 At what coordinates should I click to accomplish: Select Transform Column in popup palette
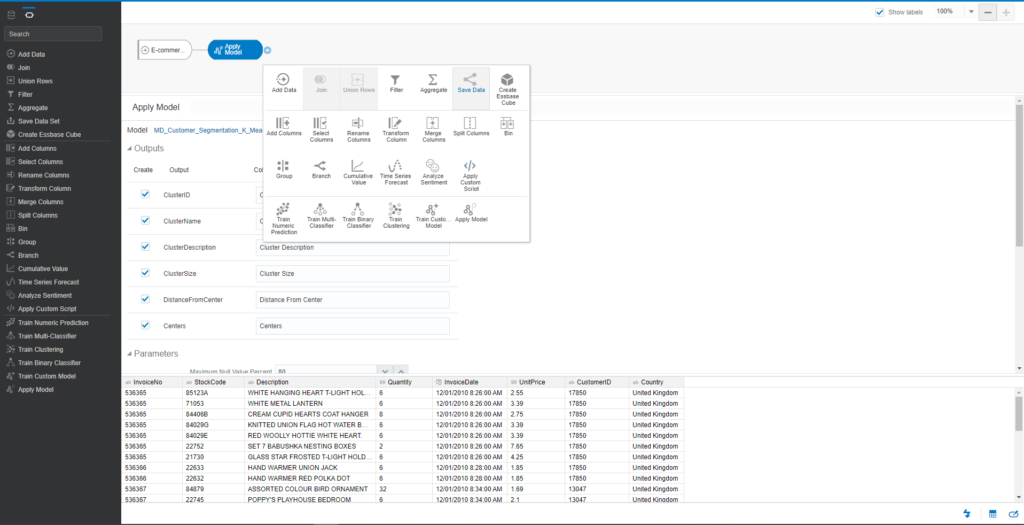pos(396,129)
